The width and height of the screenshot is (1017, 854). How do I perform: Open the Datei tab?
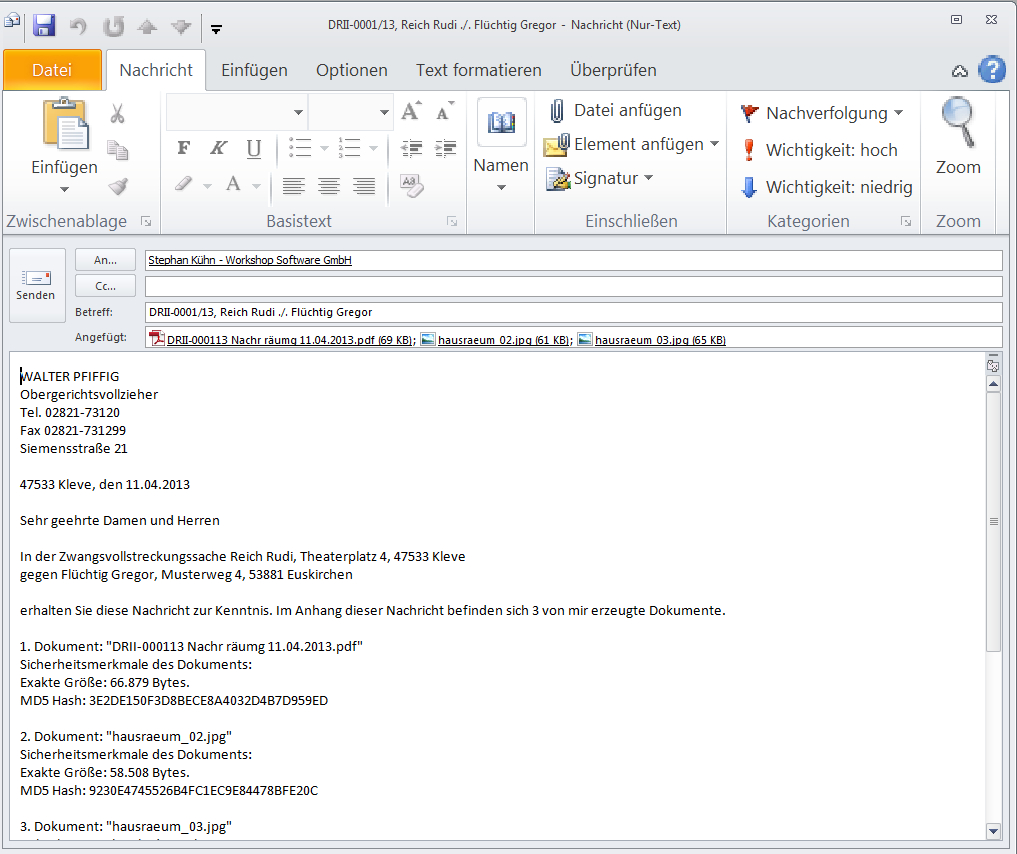pyautogui.click(x=52, y=70)
